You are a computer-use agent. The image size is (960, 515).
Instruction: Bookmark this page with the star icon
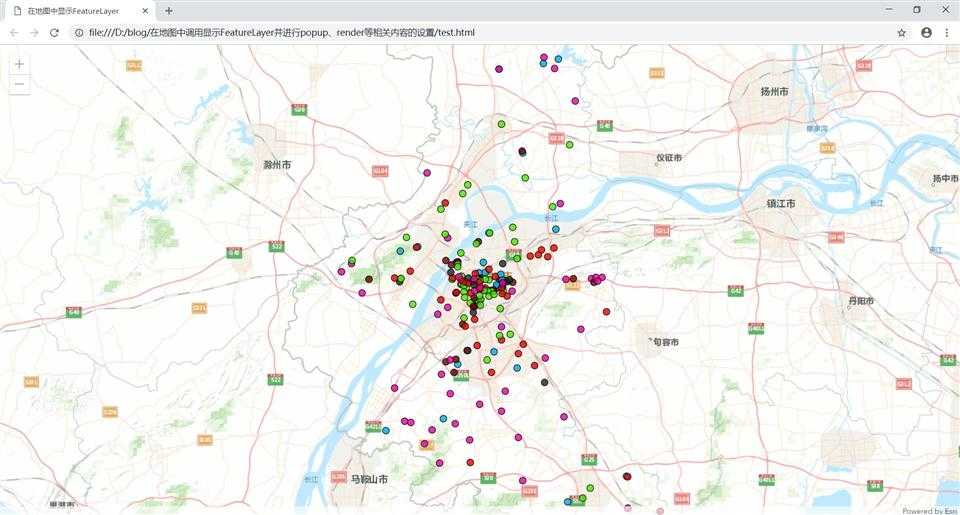click(901, 32)
